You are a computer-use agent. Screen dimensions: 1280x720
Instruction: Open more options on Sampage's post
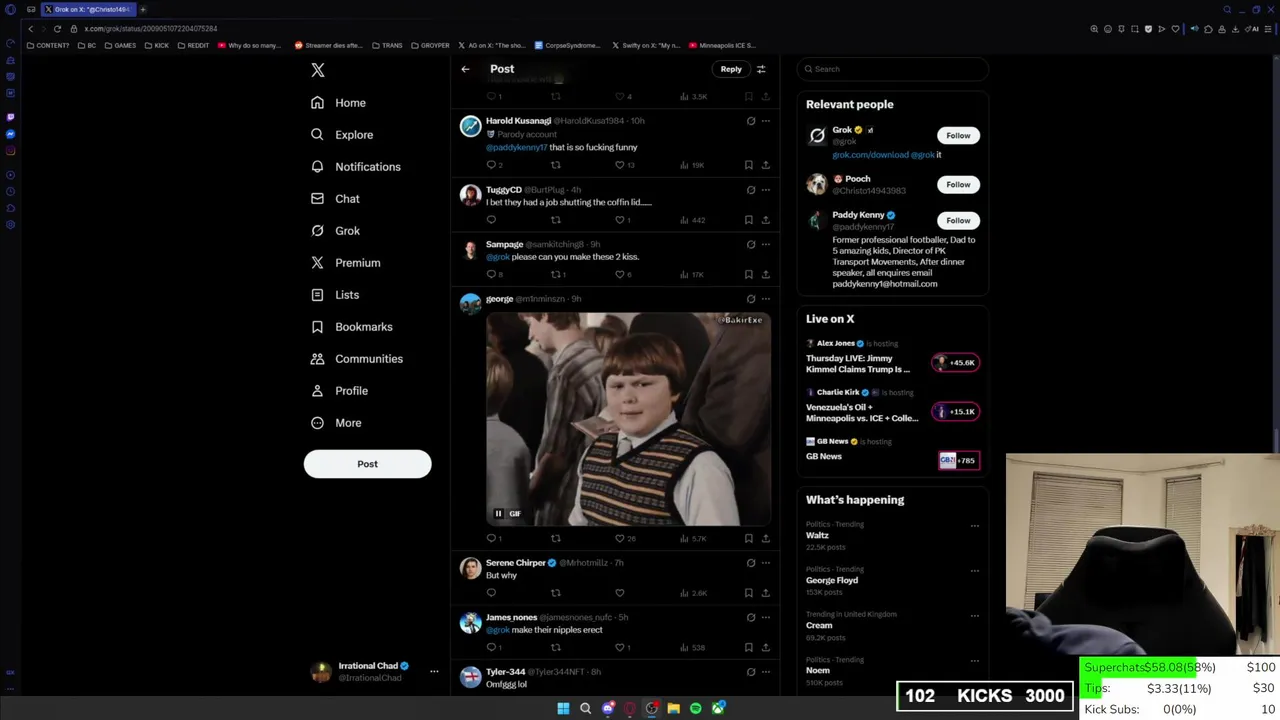[766, 244]
